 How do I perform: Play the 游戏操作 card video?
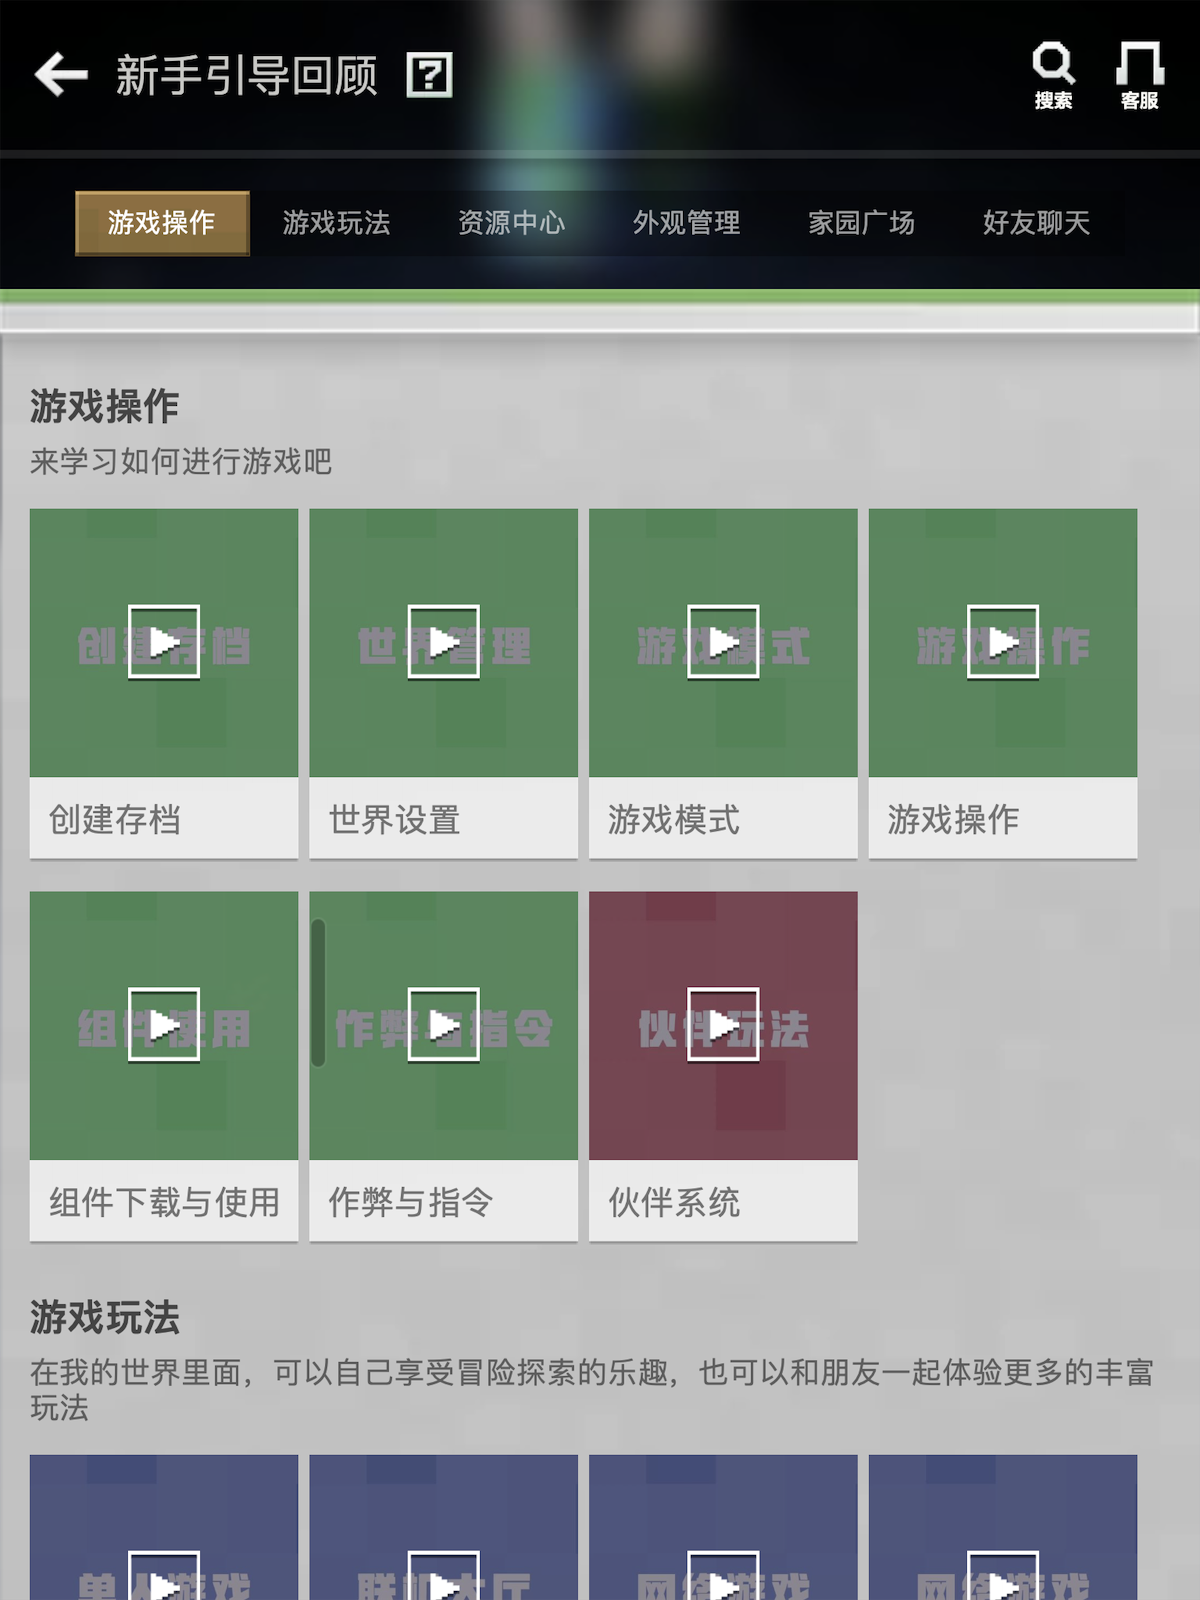click(1003, 642)
